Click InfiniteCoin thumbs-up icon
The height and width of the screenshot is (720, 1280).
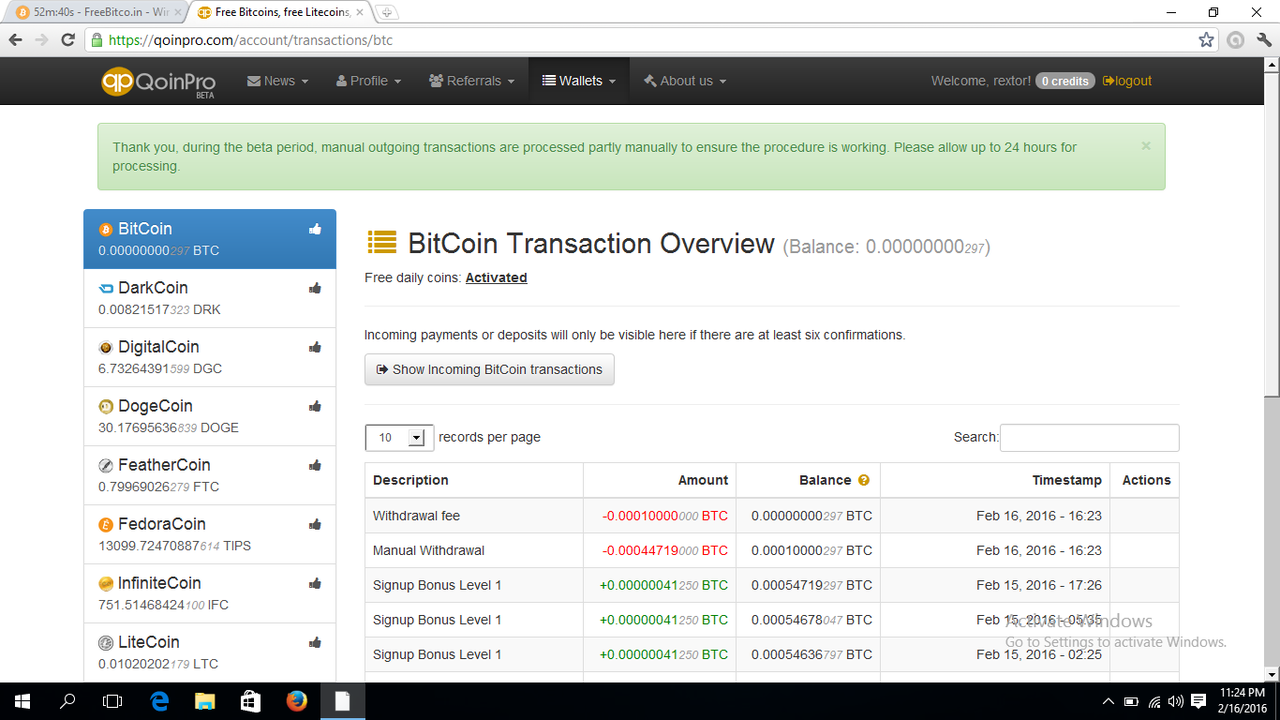coord(315,583)
